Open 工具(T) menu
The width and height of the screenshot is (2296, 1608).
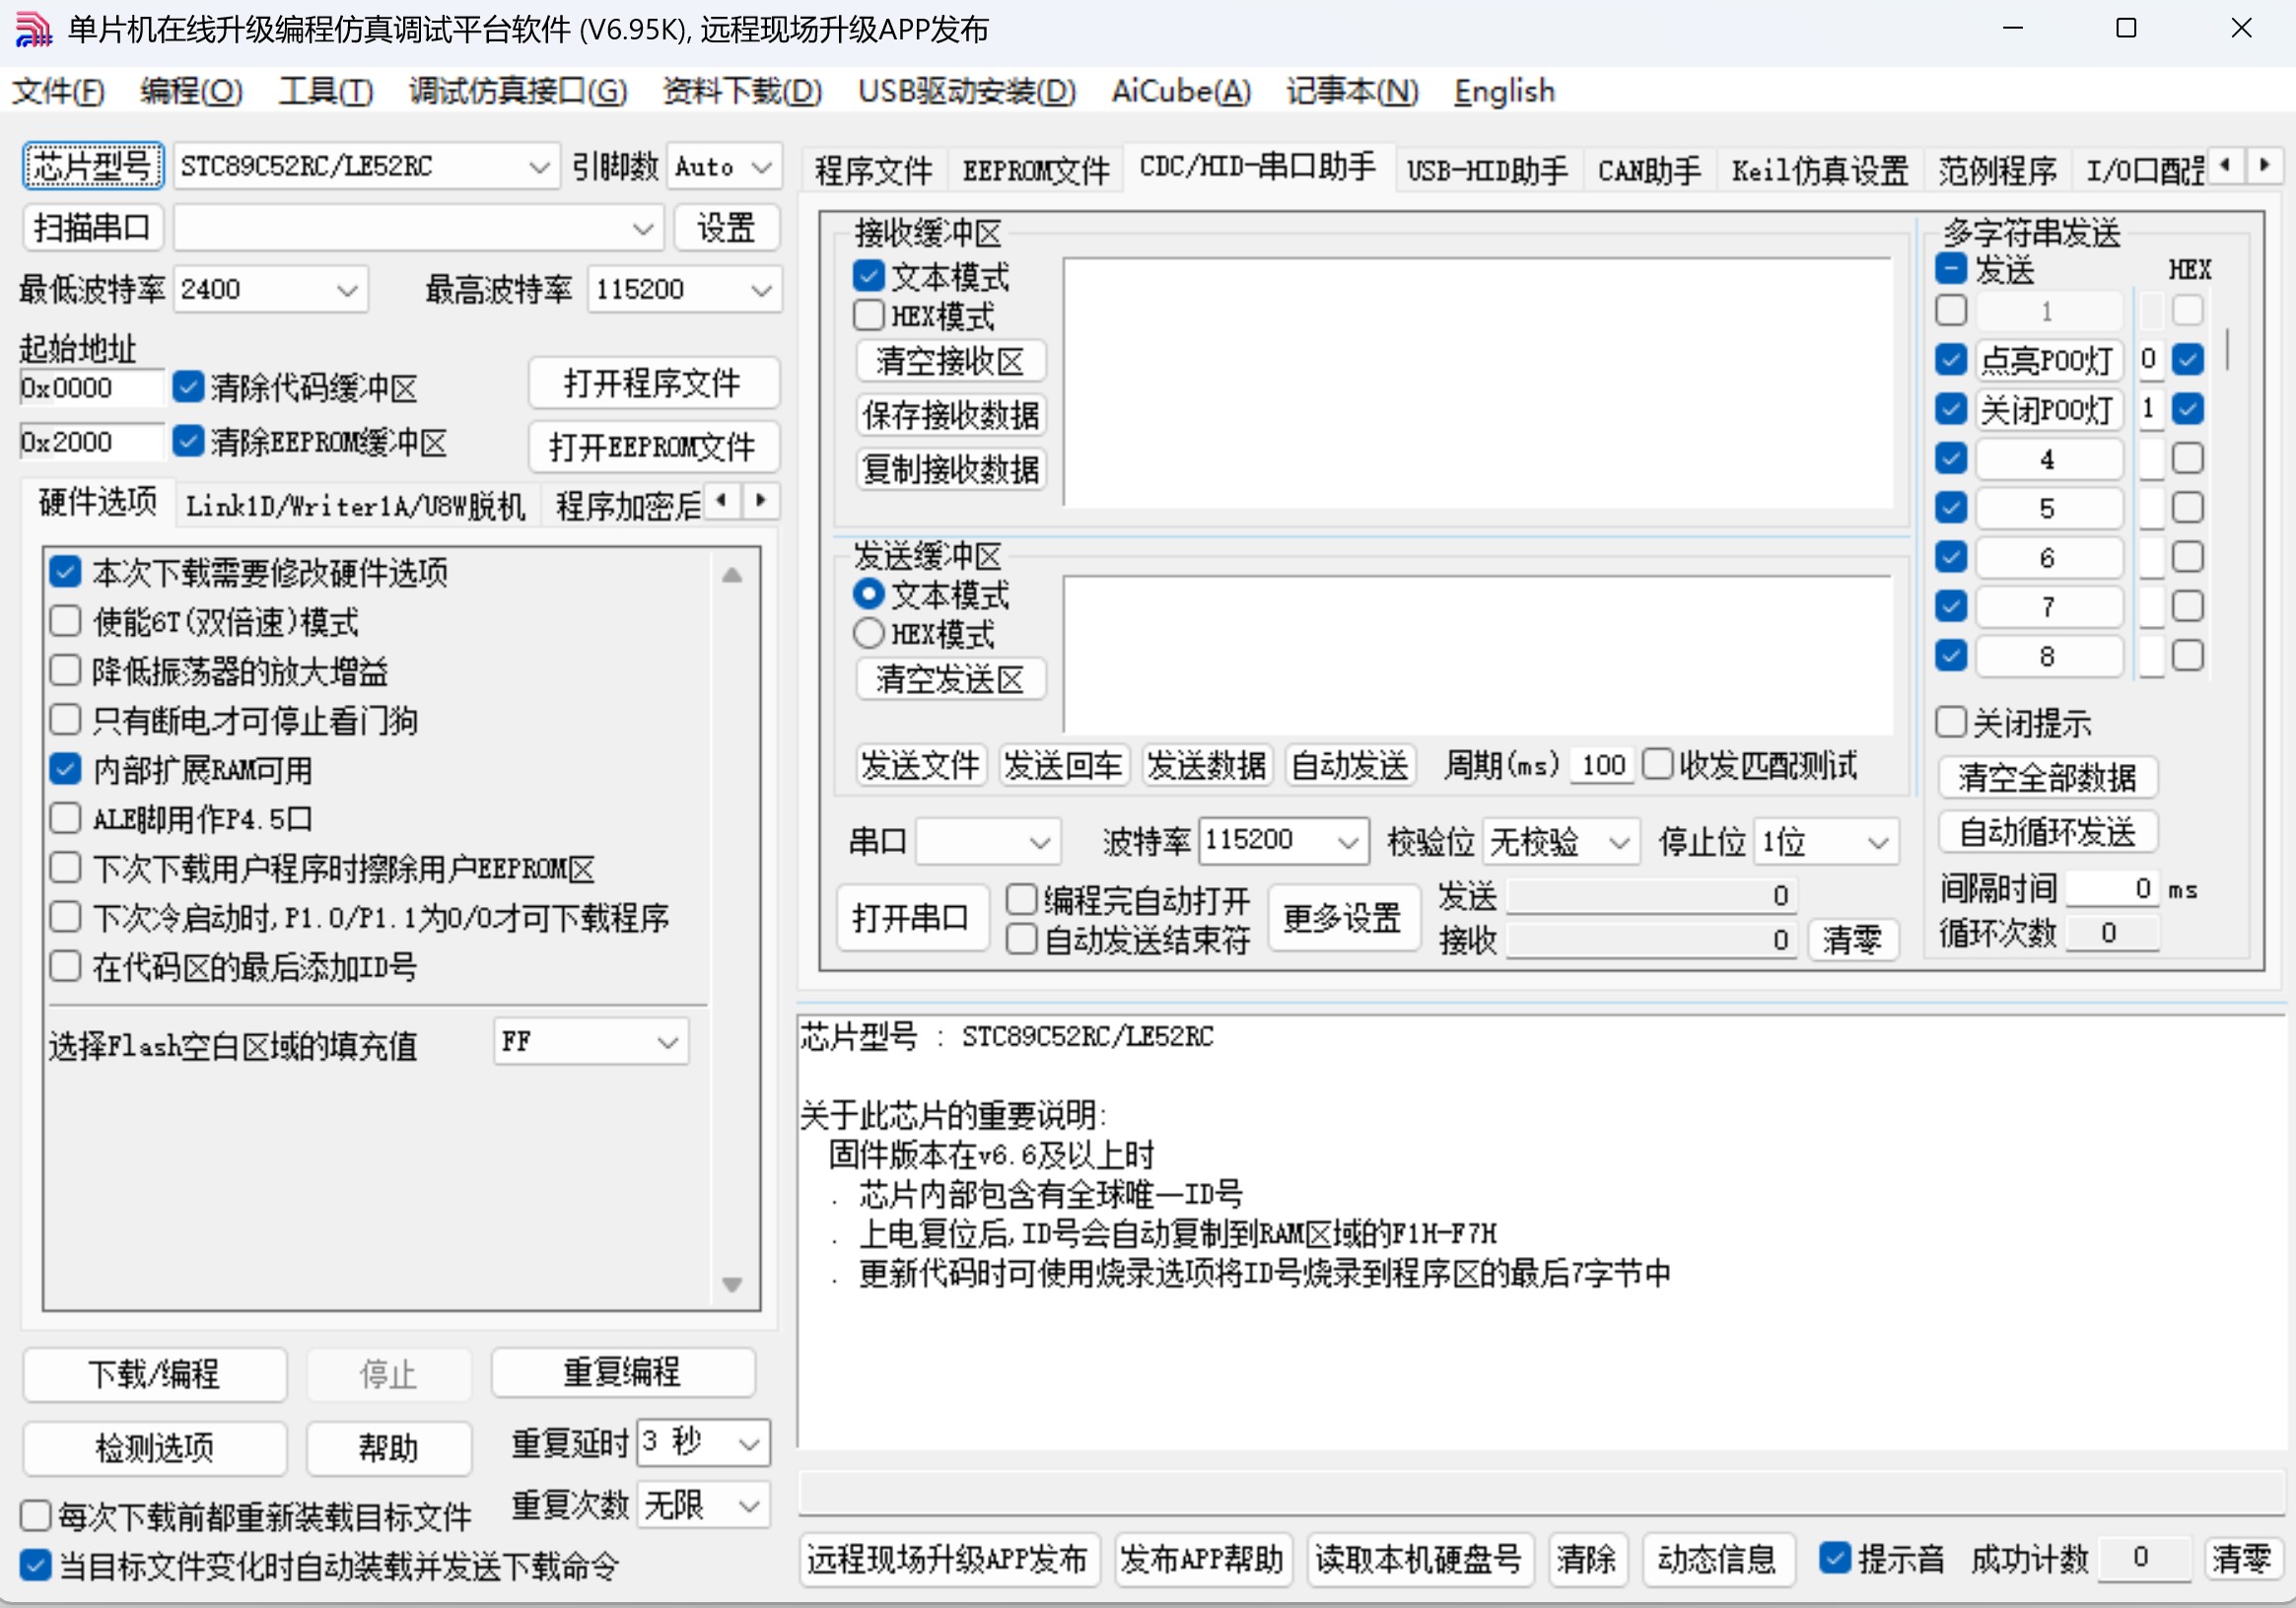click(x=326, y=91)
